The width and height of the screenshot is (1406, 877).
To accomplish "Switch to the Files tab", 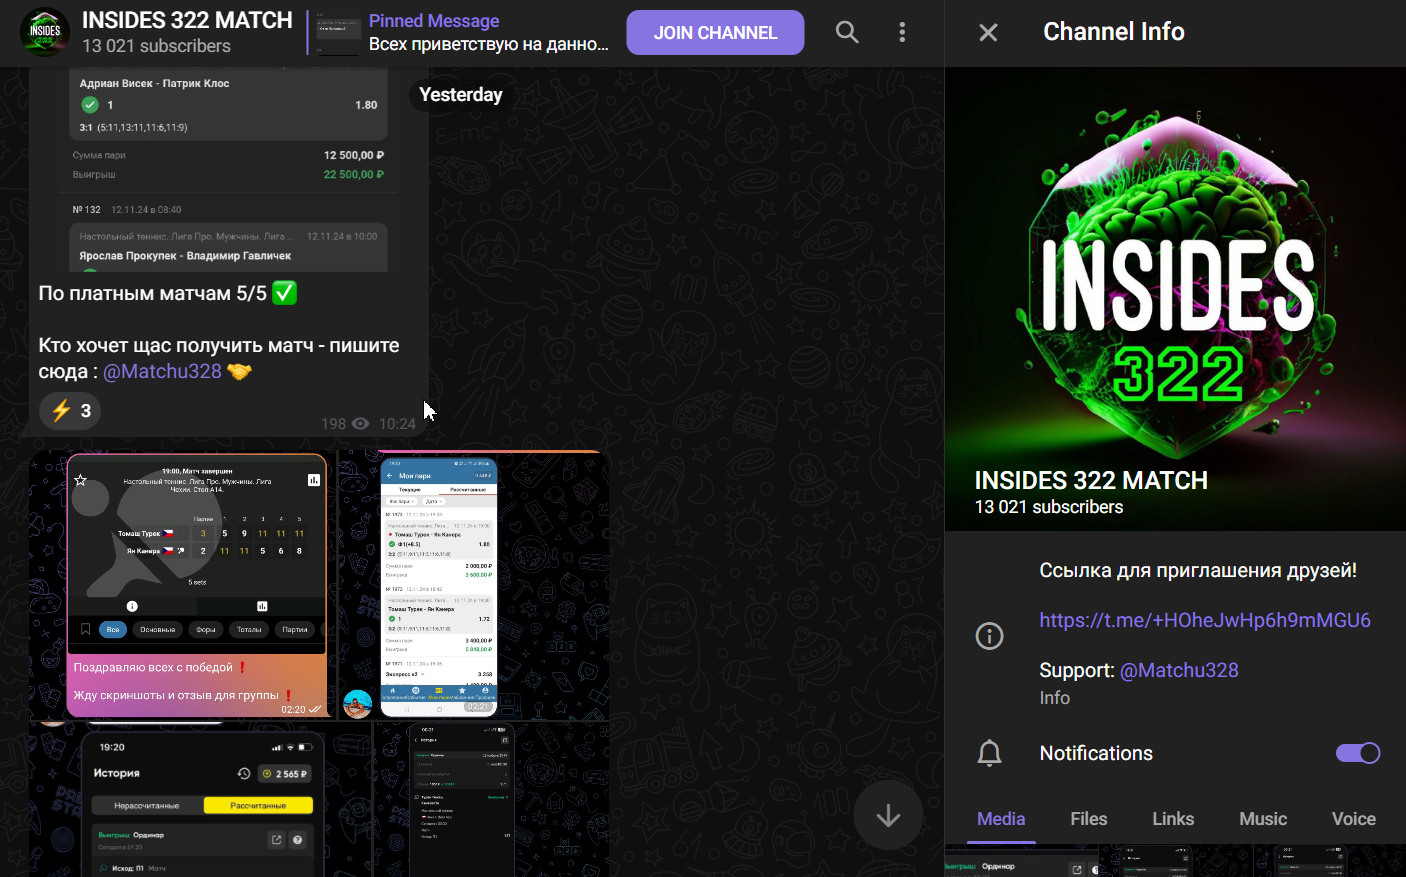I will coord(1089,819).
